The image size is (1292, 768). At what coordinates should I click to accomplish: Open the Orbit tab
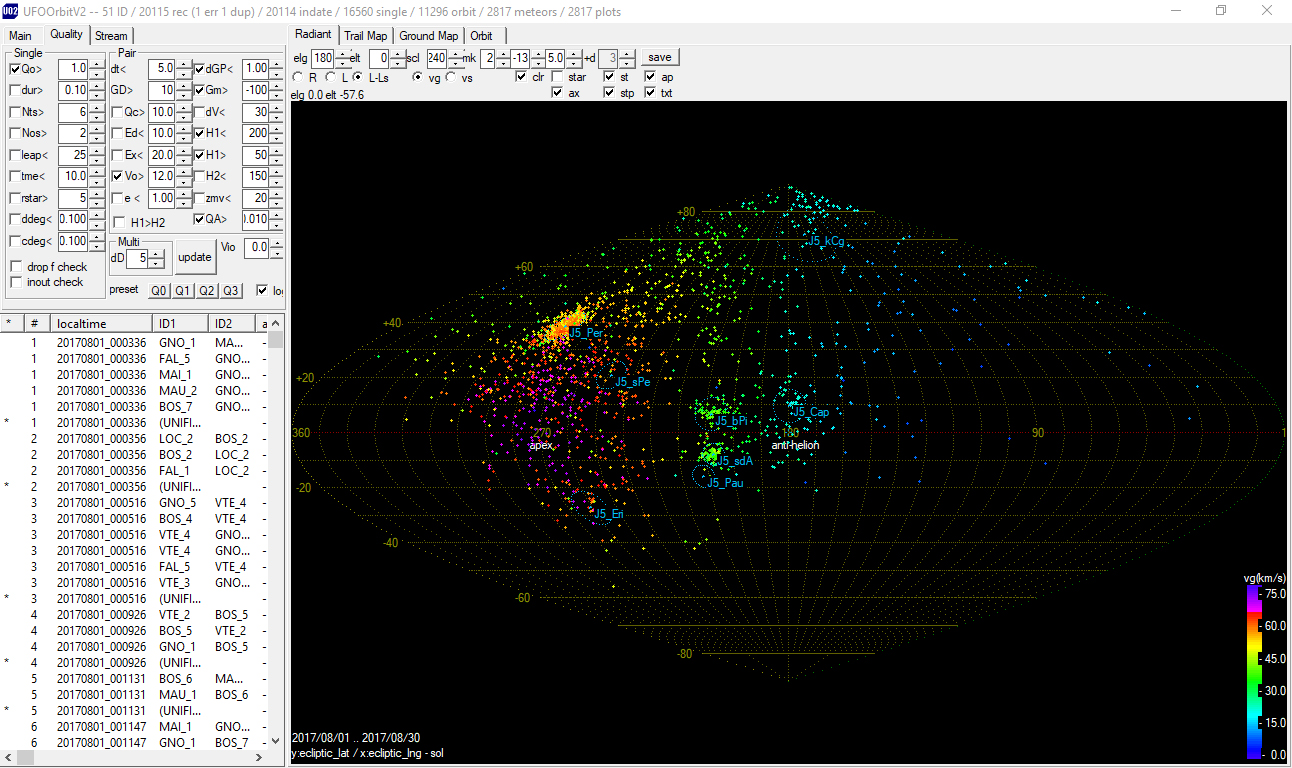pos(482,35)
